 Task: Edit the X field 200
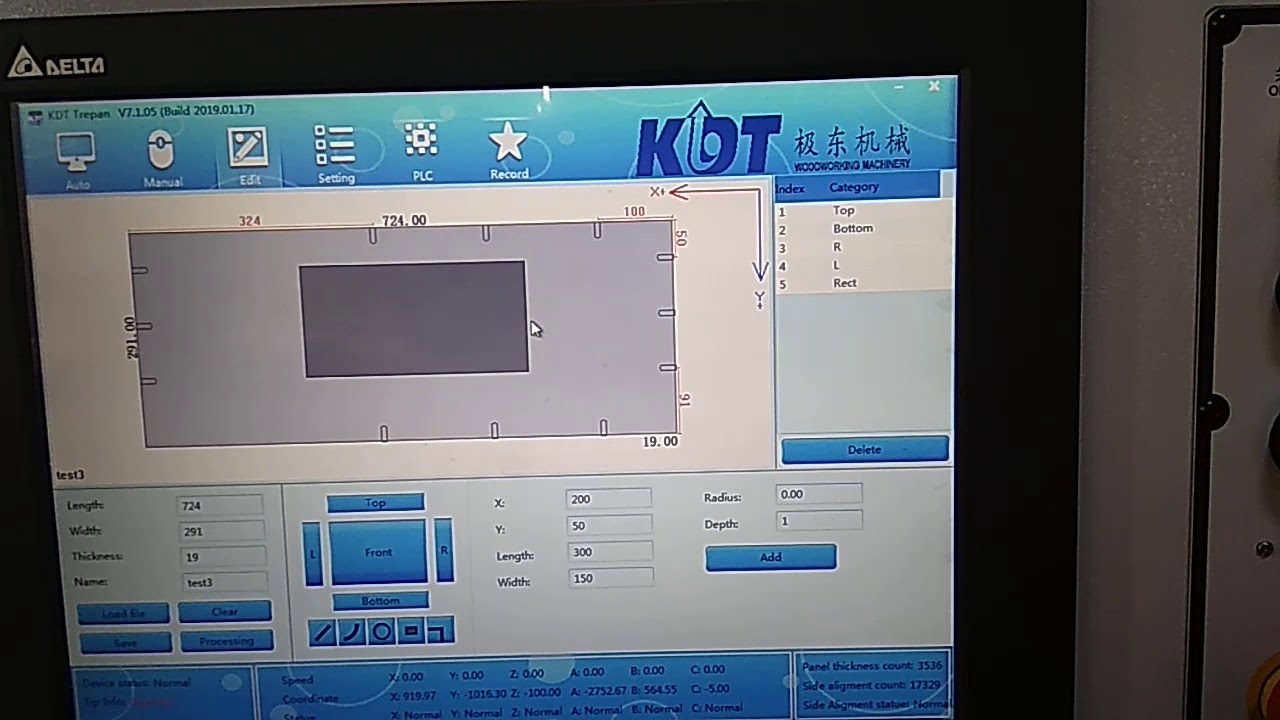608,498
